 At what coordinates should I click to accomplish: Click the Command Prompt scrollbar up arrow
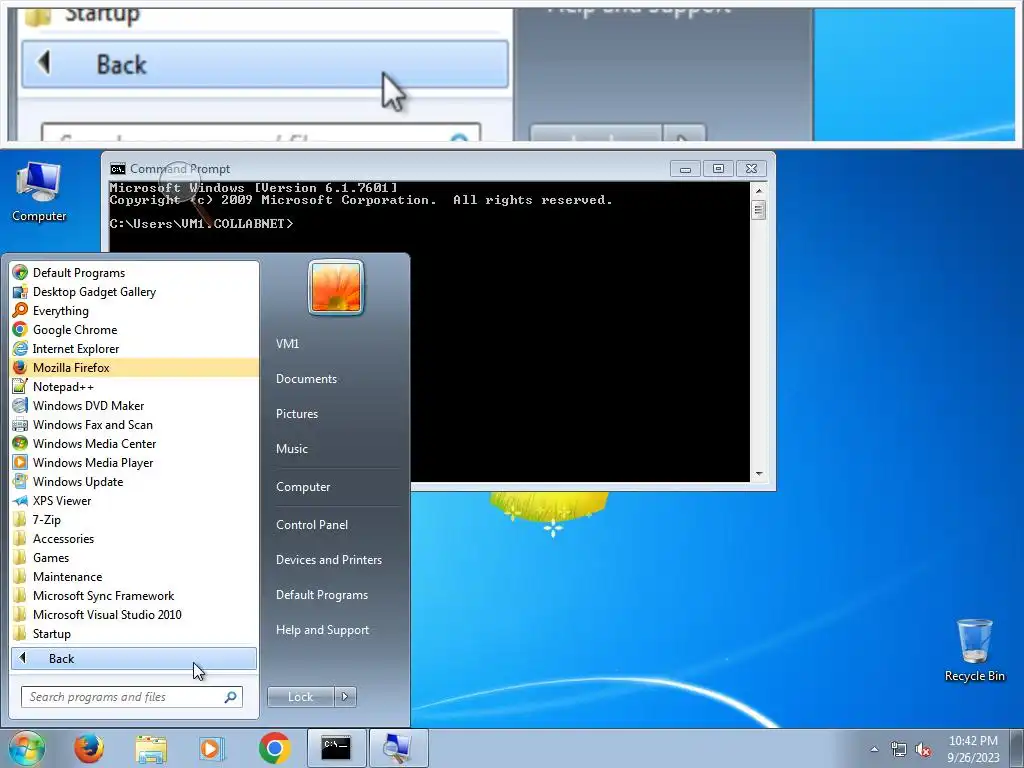pyautogui.click(x=758, y=191)
